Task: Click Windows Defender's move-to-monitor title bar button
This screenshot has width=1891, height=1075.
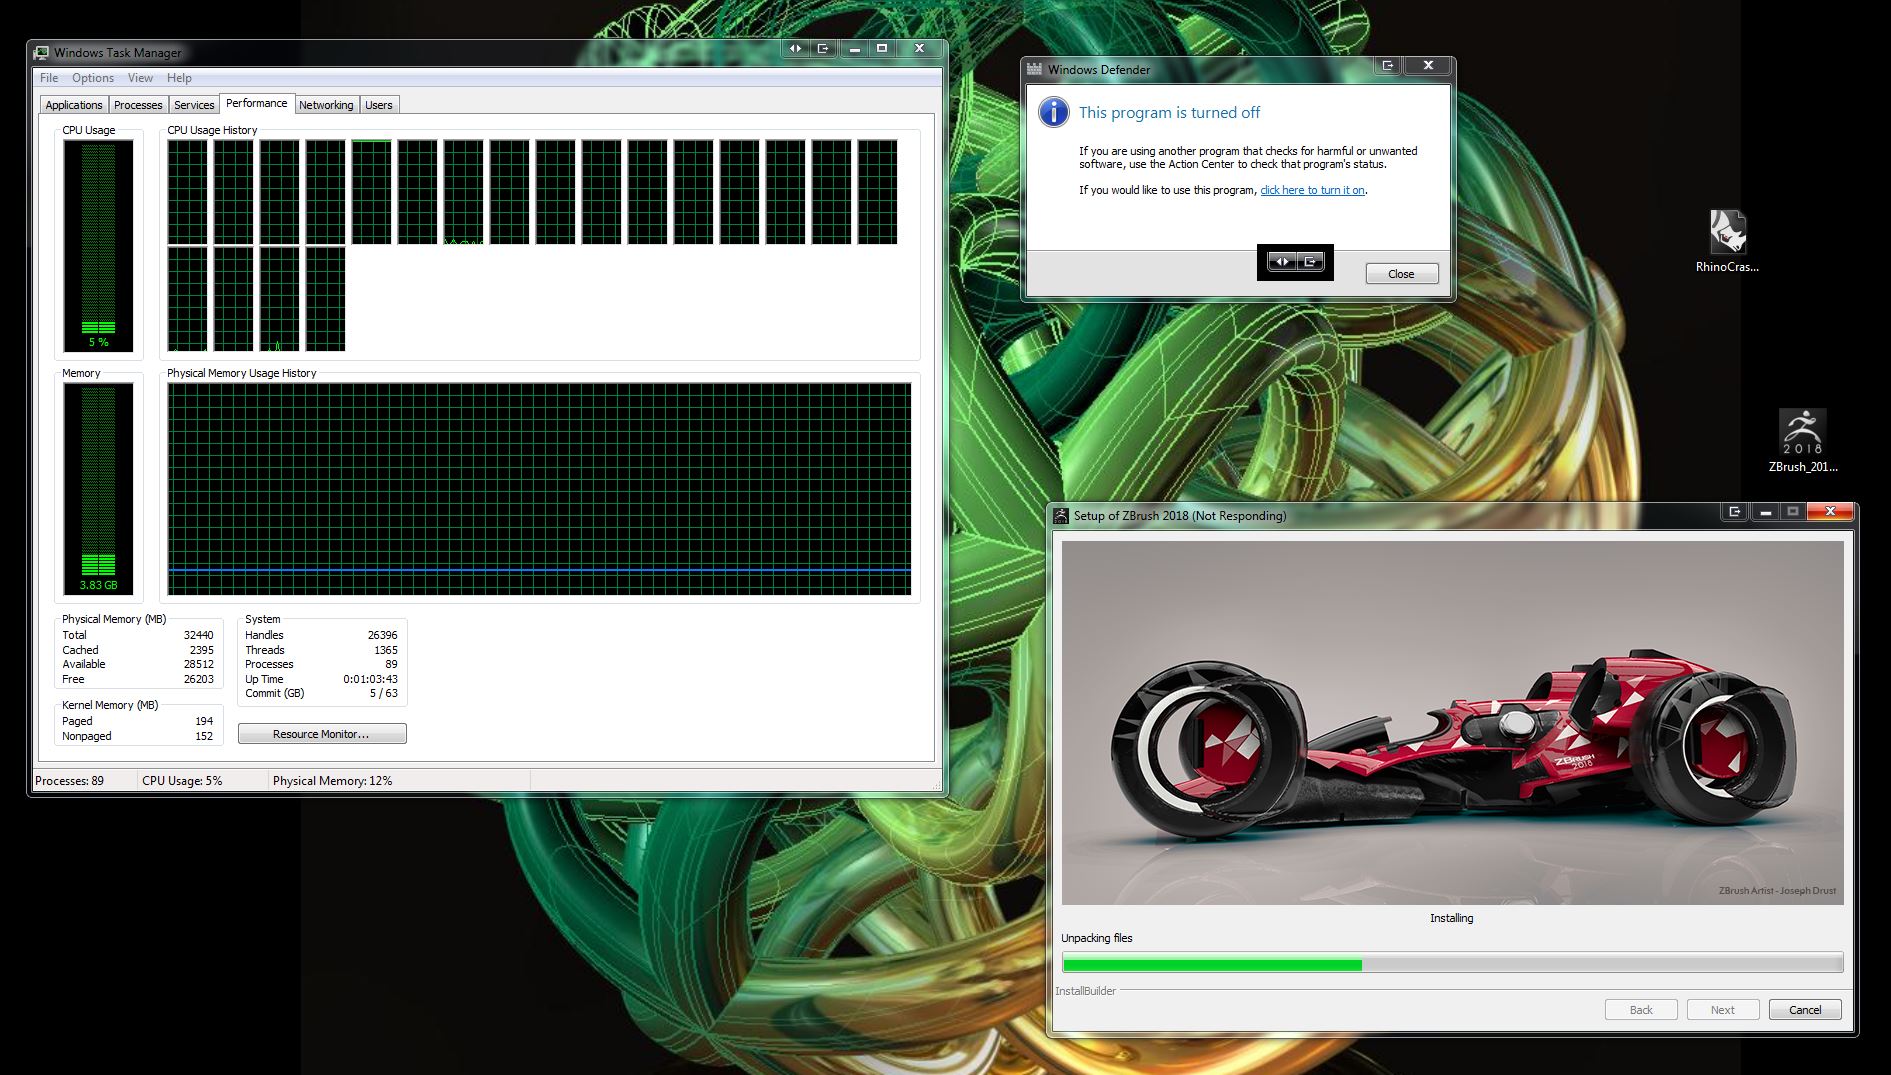Action: click(1388, 65)
